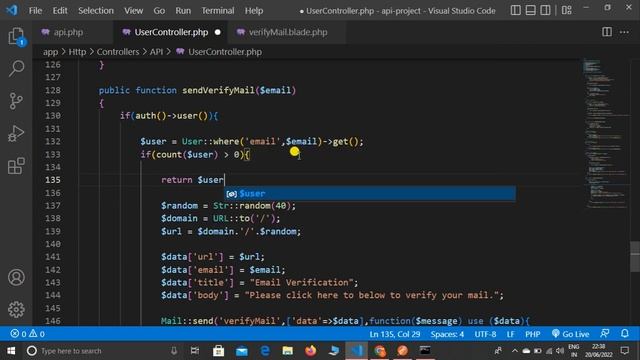Open Task View on the taskbar
The image size is (640, 360).
(x=195, y=351)
